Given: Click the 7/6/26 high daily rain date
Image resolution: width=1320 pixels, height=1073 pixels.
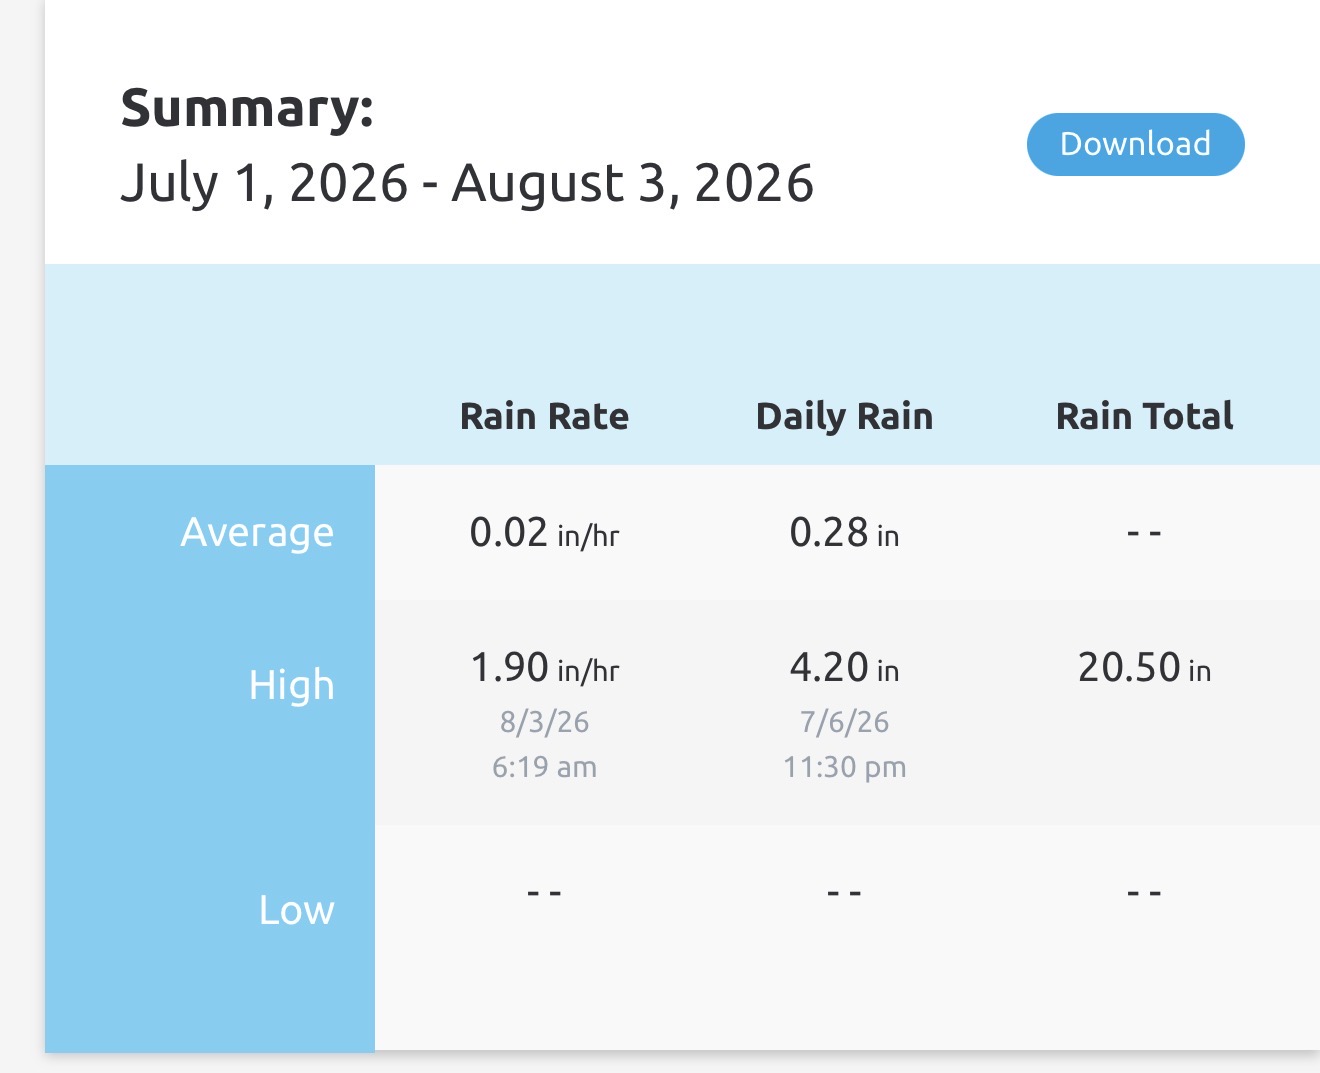Looking at the screenshot, I should click(x=844, y=722).
